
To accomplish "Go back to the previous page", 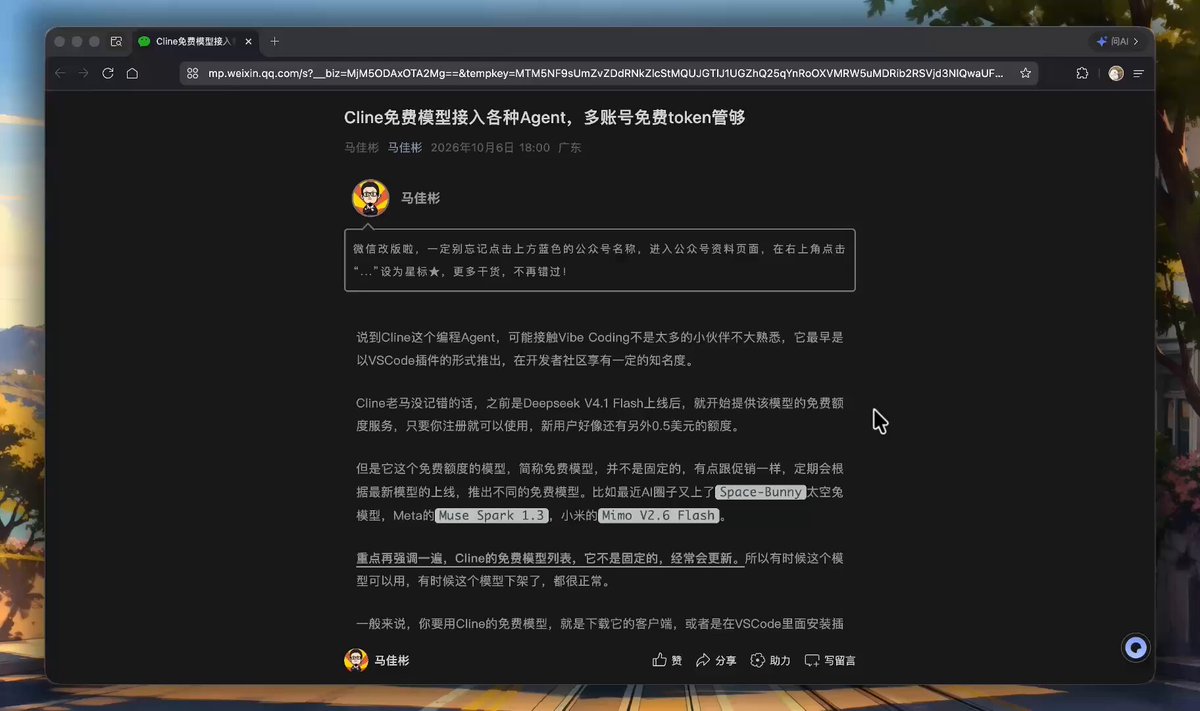I will click(x=60, y=73).
